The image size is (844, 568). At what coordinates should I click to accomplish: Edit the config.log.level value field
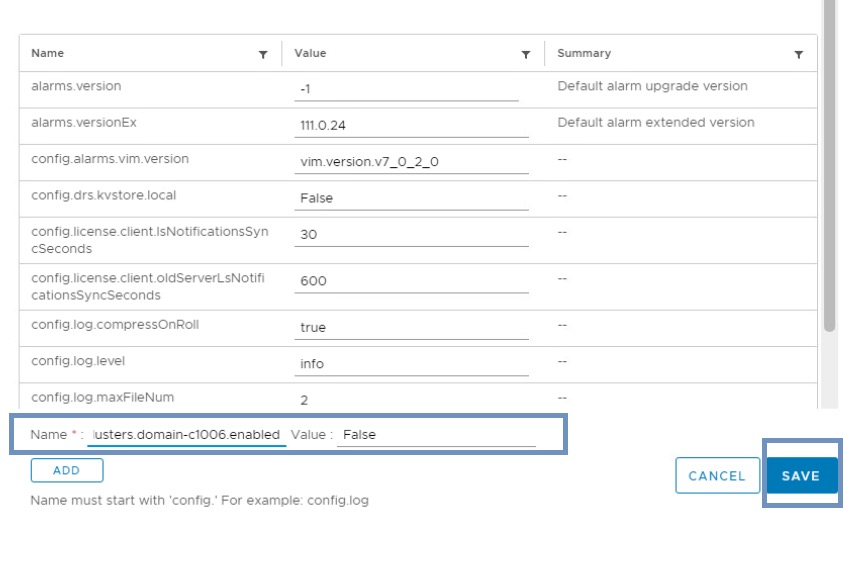[412, 364]
